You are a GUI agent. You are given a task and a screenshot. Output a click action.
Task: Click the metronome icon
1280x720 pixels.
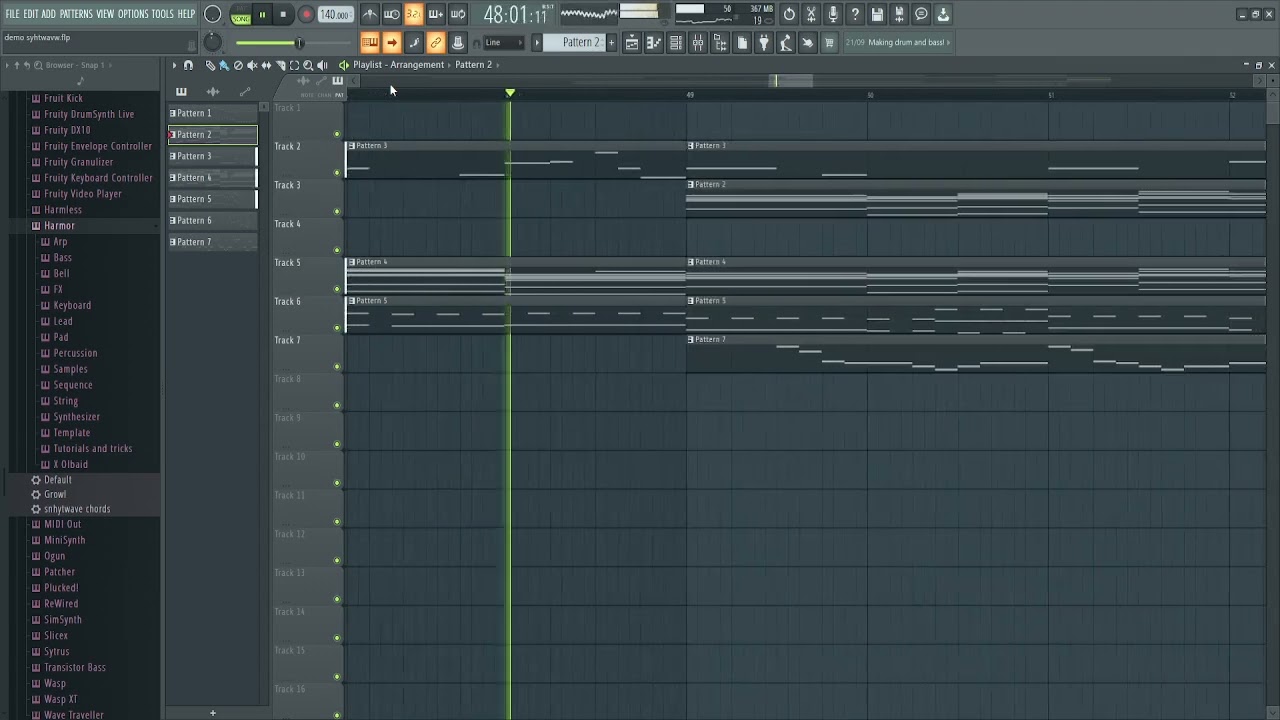370,14
